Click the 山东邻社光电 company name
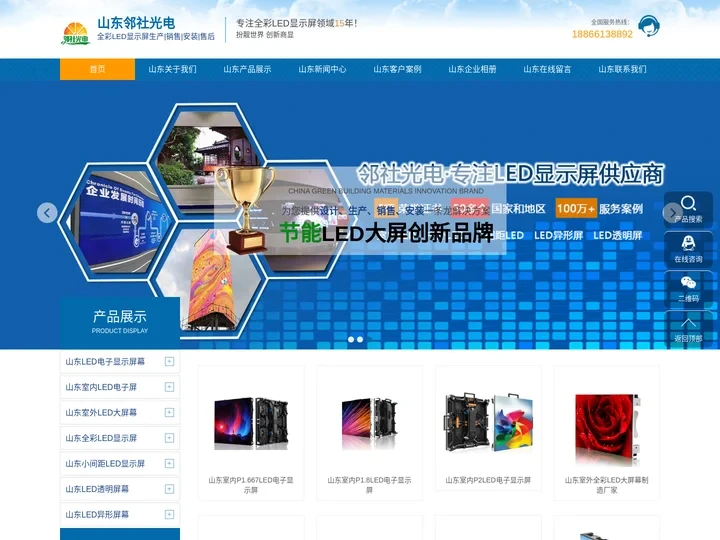 (x=136, y=23)
